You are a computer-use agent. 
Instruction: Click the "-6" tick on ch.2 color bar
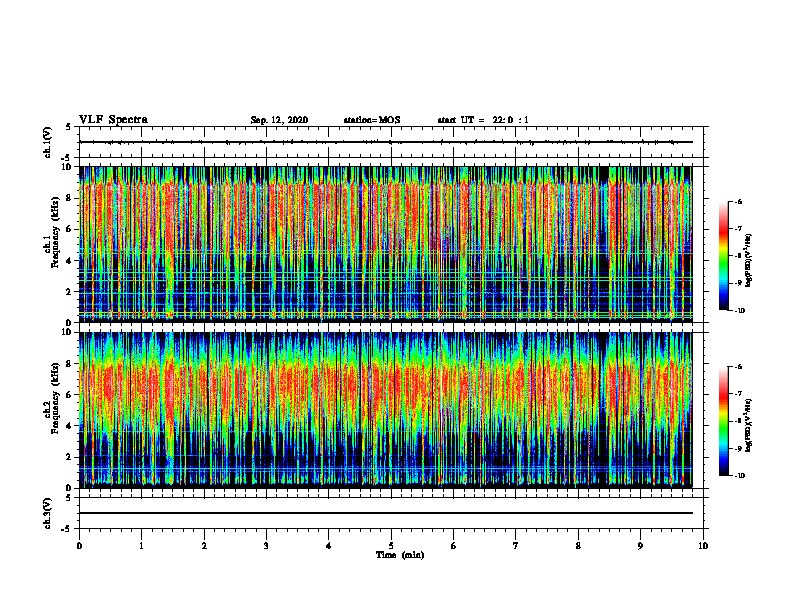(738, 367)
